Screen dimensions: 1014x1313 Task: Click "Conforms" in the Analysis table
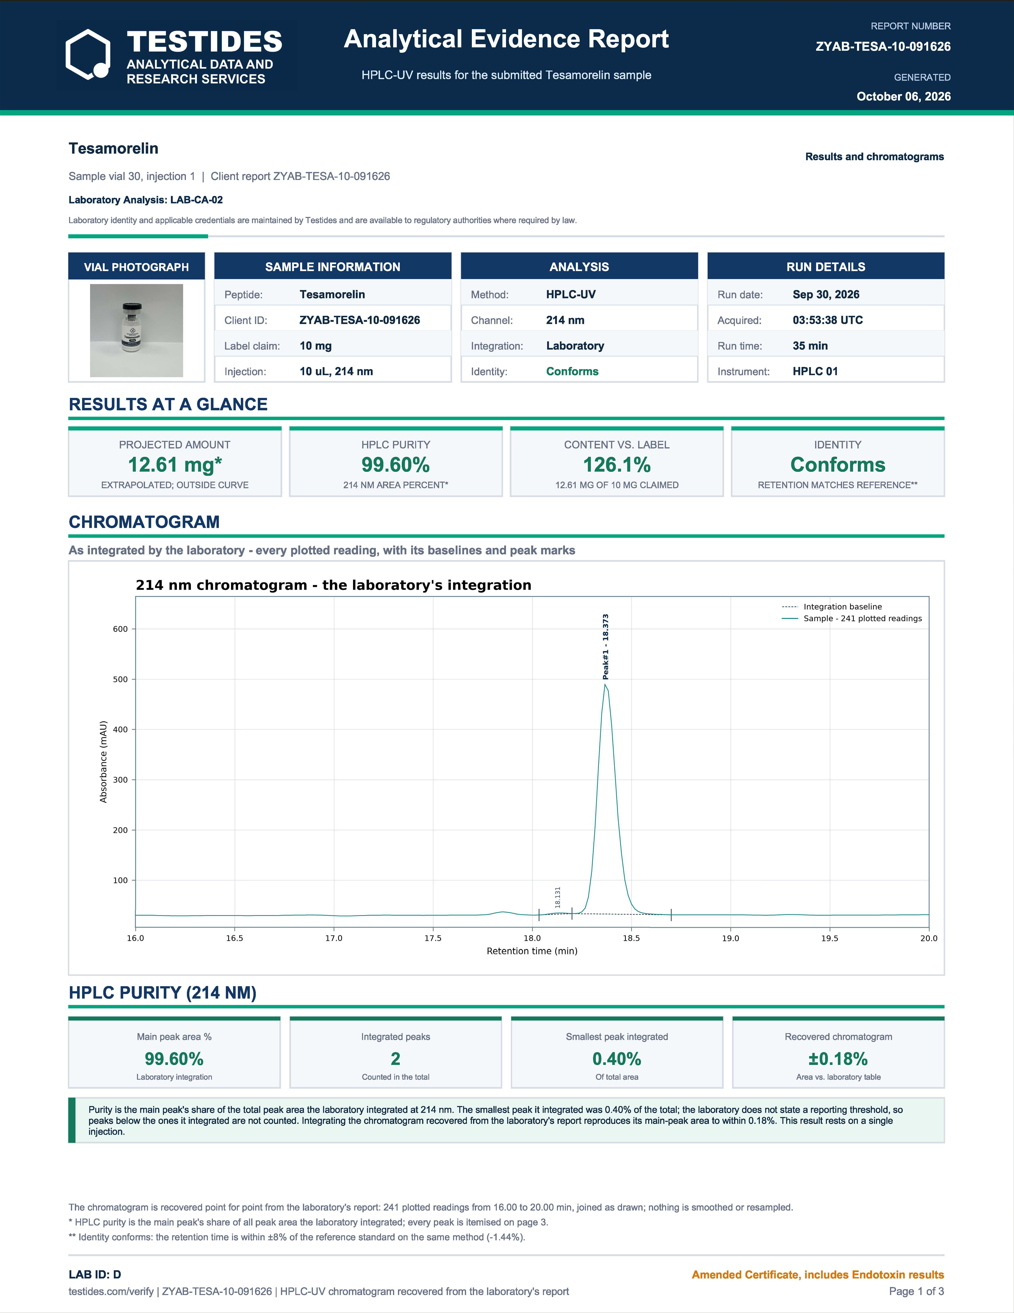click(x=572, y=372)
